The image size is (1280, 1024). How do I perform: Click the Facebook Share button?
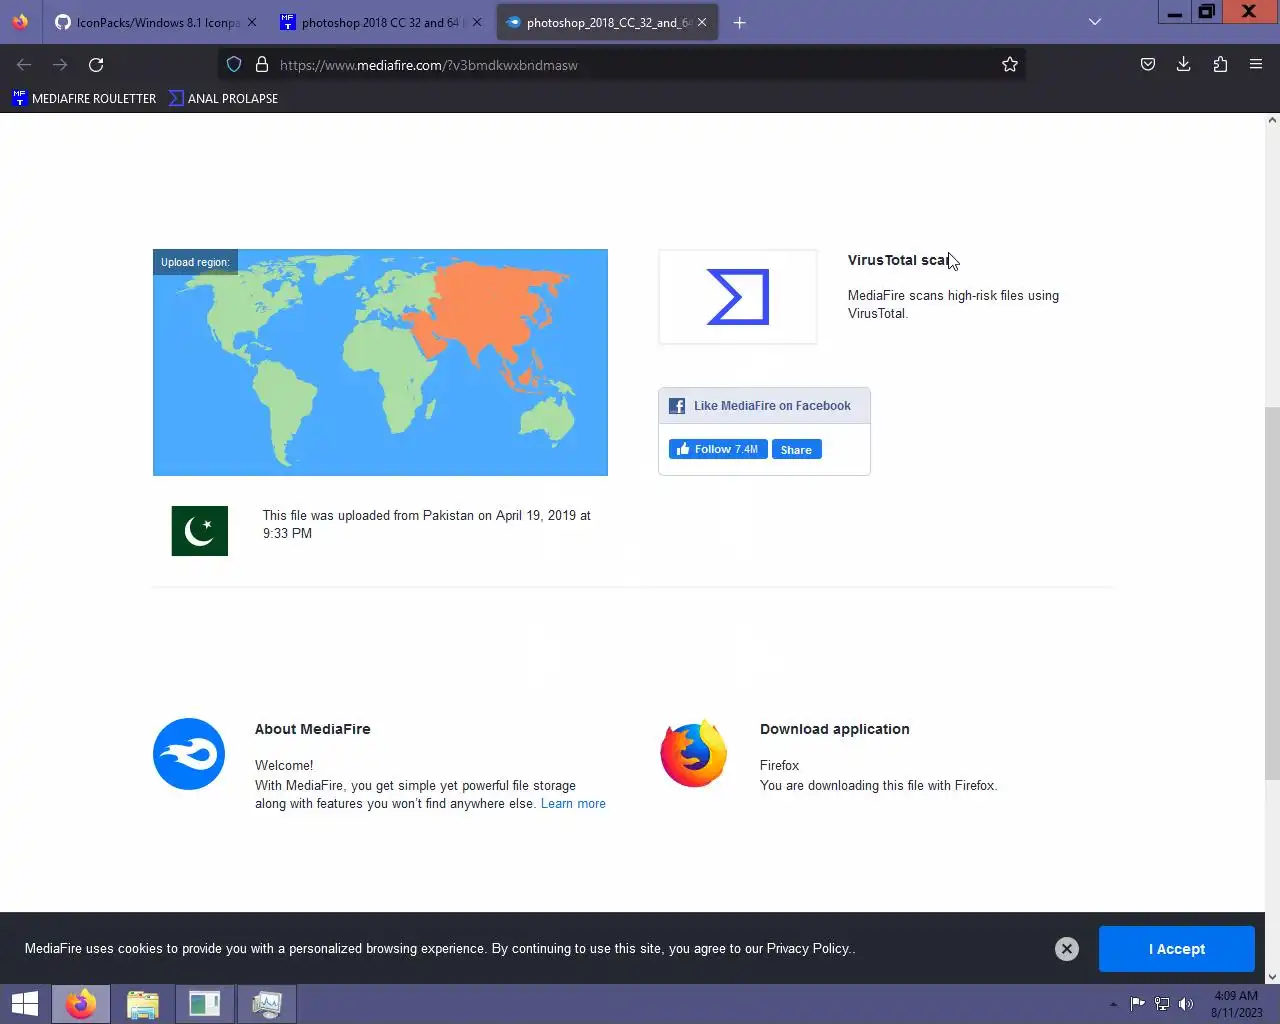tap(797, 450)
